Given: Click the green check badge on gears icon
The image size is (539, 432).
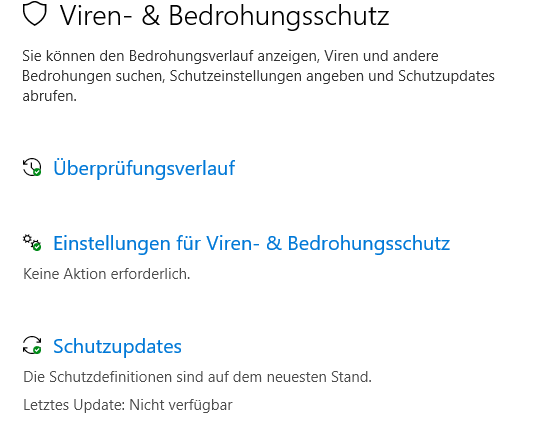Looking at the screenshot, I should coord(37,247).
